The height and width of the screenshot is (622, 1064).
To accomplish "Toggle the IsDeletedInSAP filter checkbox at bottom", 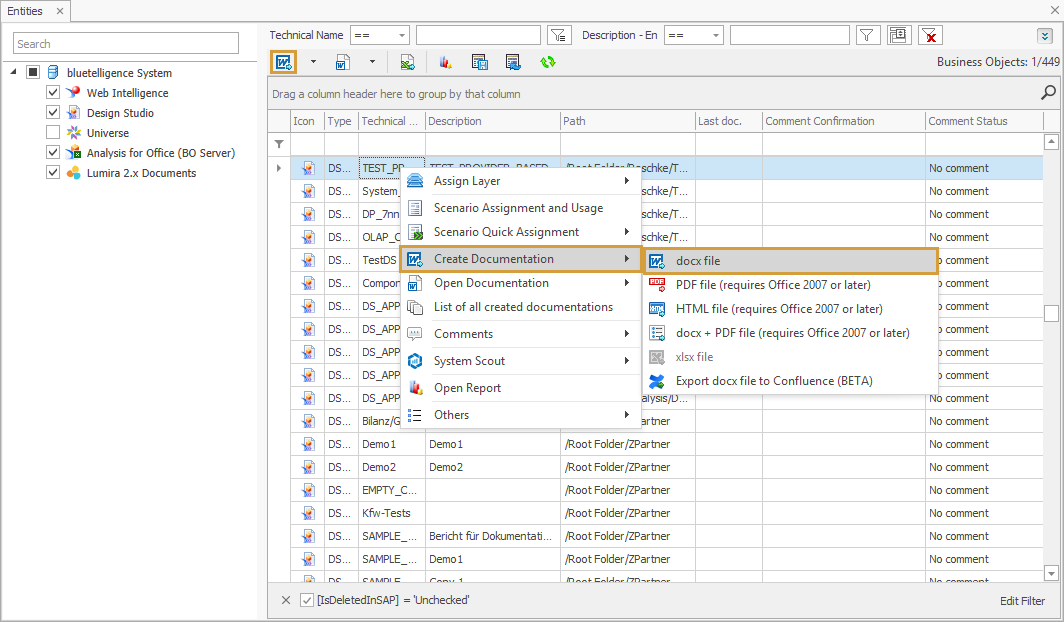I will click(x=306, y=600).
